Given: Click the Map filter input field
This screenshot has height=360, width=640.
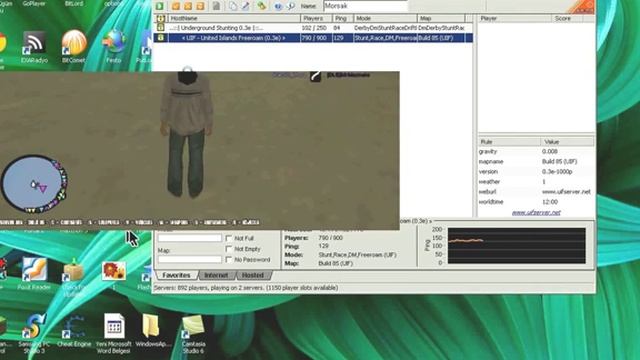Looking at the screenshot, I should (x=190, y=259).
